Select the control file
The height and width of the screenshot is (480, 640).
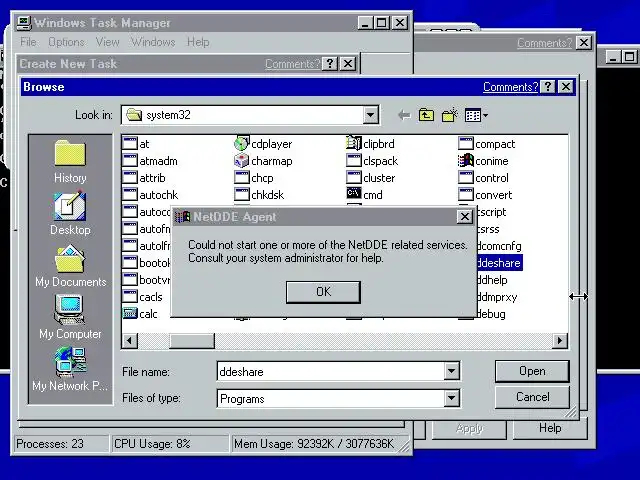[483, 178]
